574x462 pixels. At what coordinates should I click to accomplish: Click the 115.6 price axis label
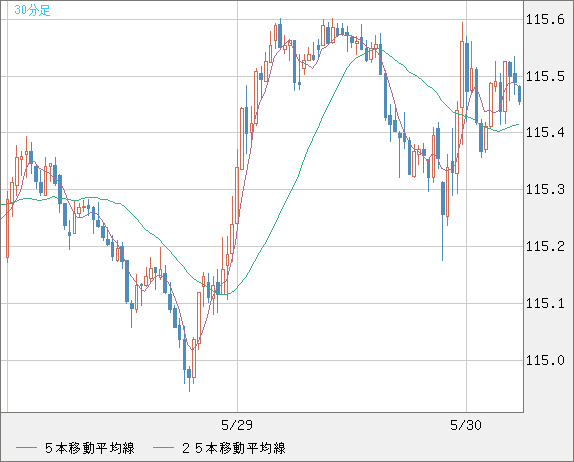tap(545, 19)
